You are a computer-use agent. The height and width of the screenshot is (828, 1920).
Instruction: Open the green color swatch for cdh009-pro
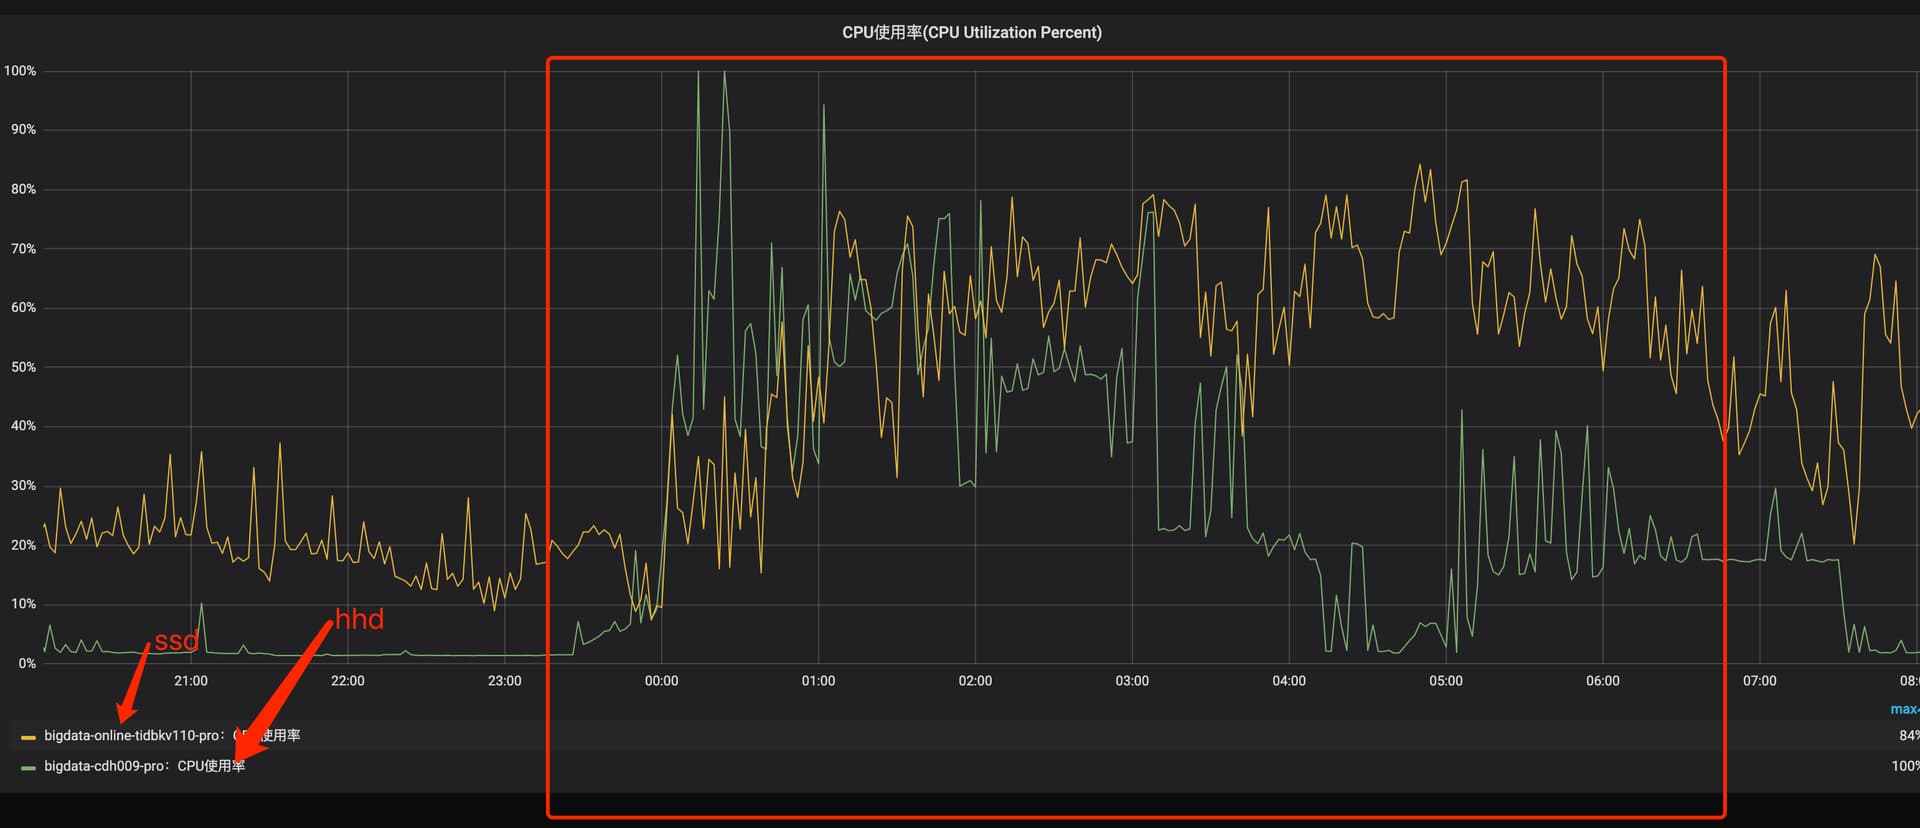(28, 768)
